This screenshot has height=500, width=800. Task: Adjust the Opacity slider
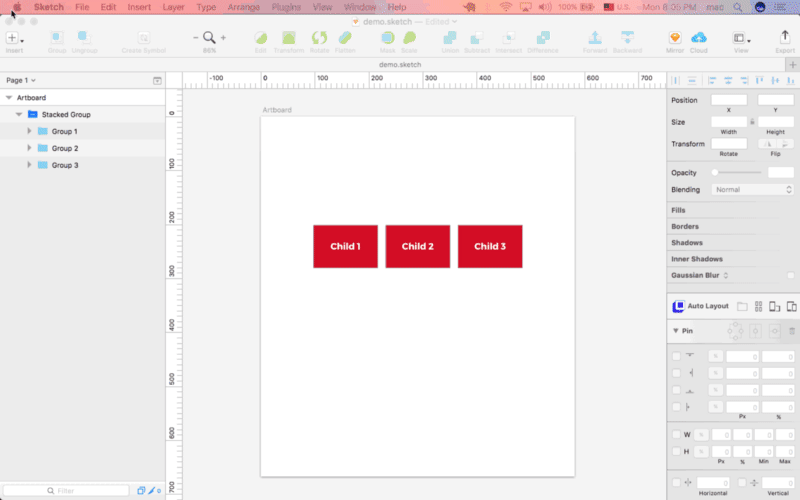click(737, 172)
